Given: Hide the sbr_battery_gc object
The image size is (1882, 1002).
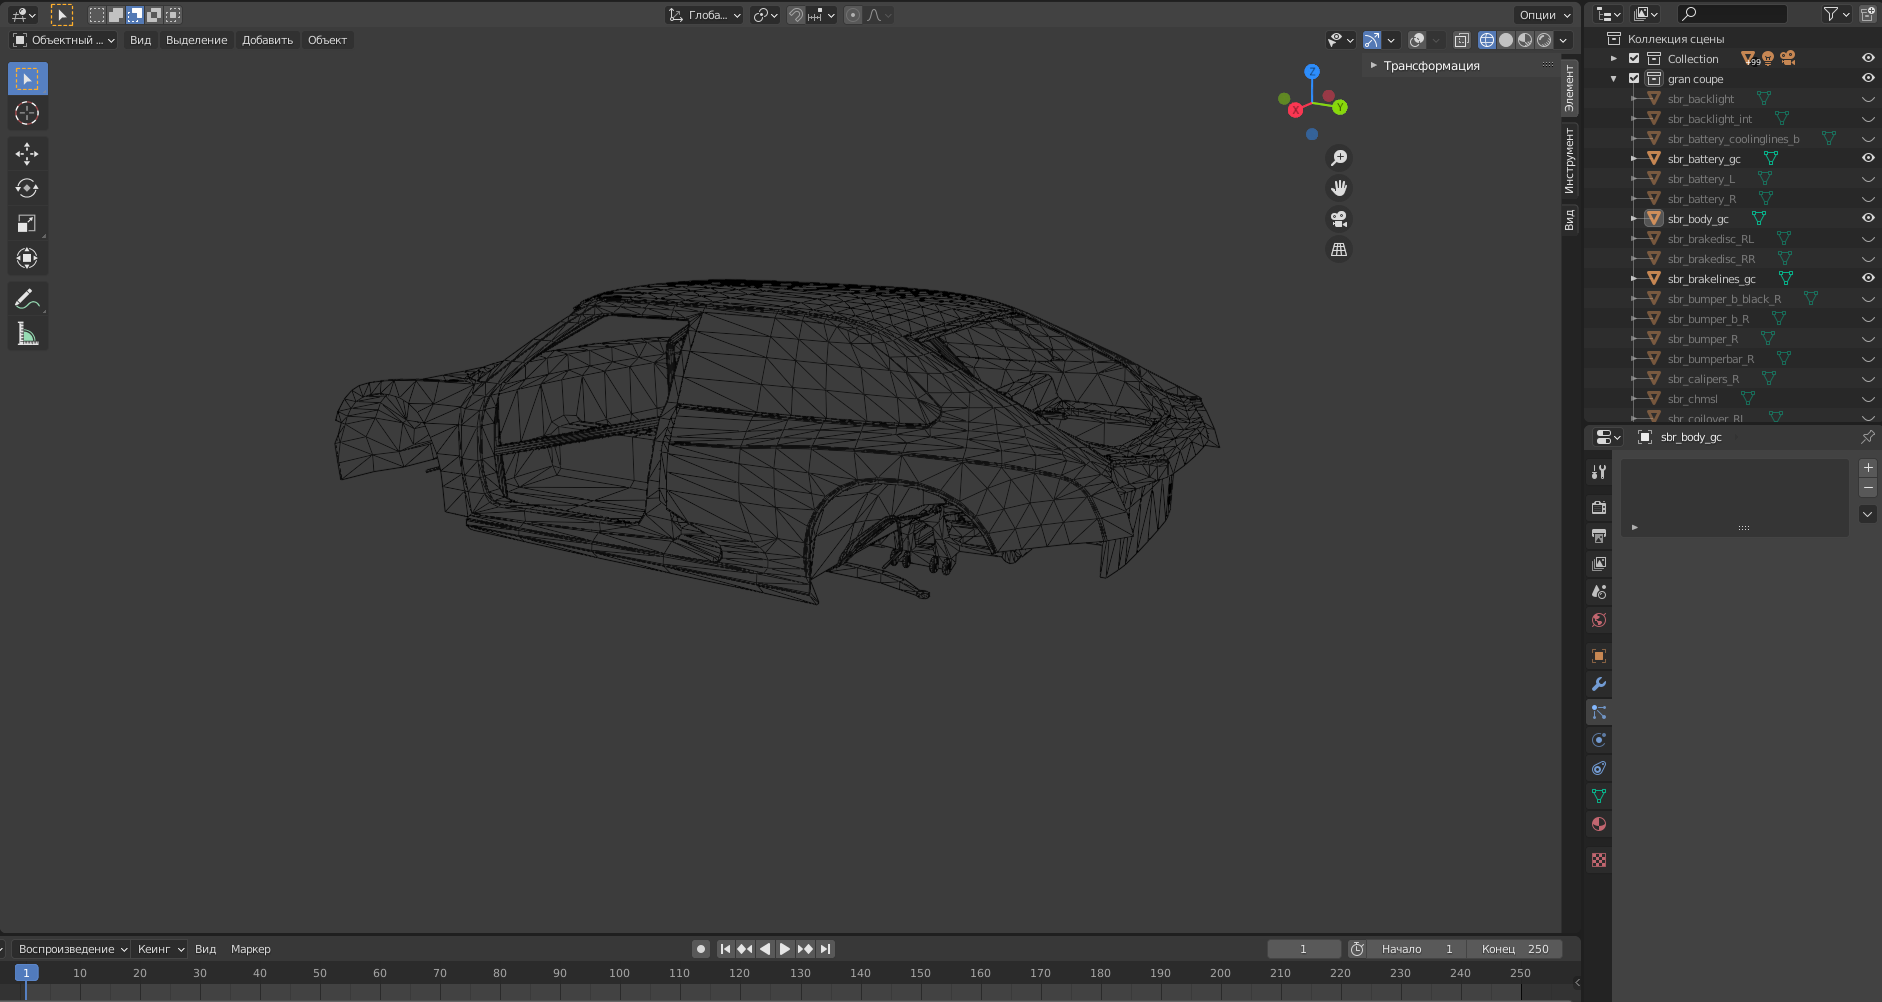Looking at the screenshot, I should click(1867, 159).
